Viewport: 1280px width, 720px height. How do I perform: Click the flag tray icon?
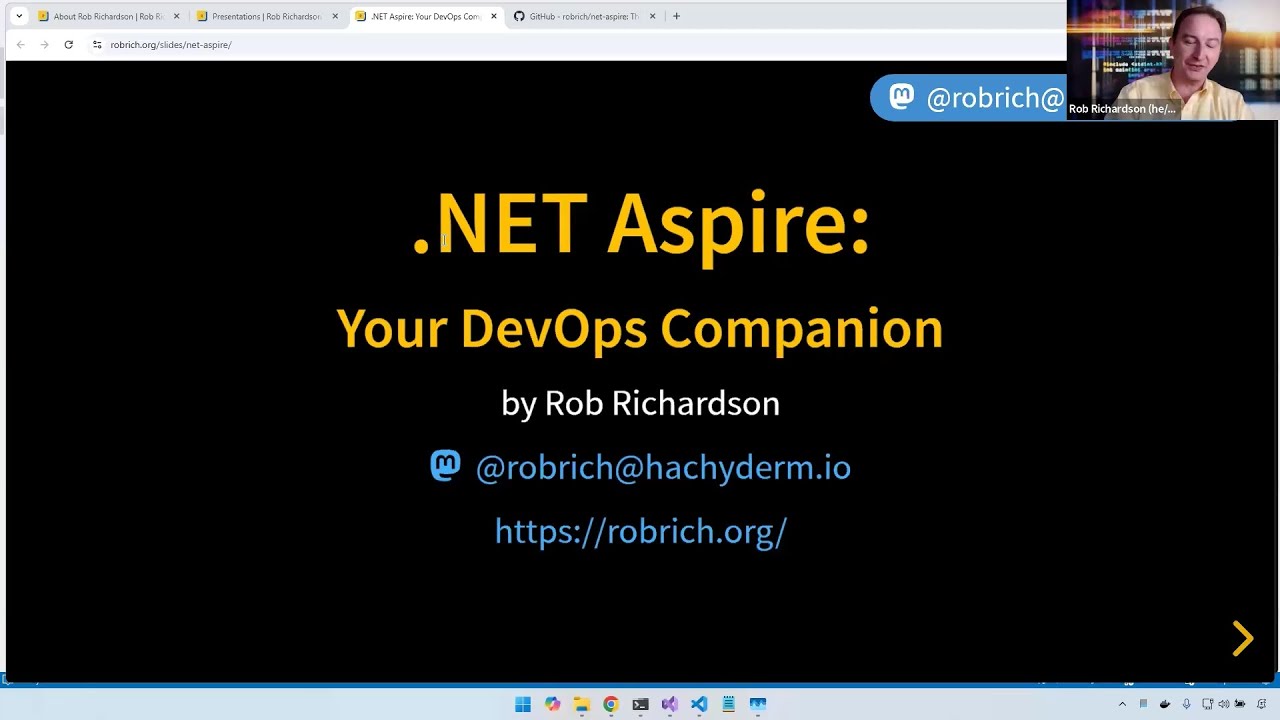point(1143,704)
